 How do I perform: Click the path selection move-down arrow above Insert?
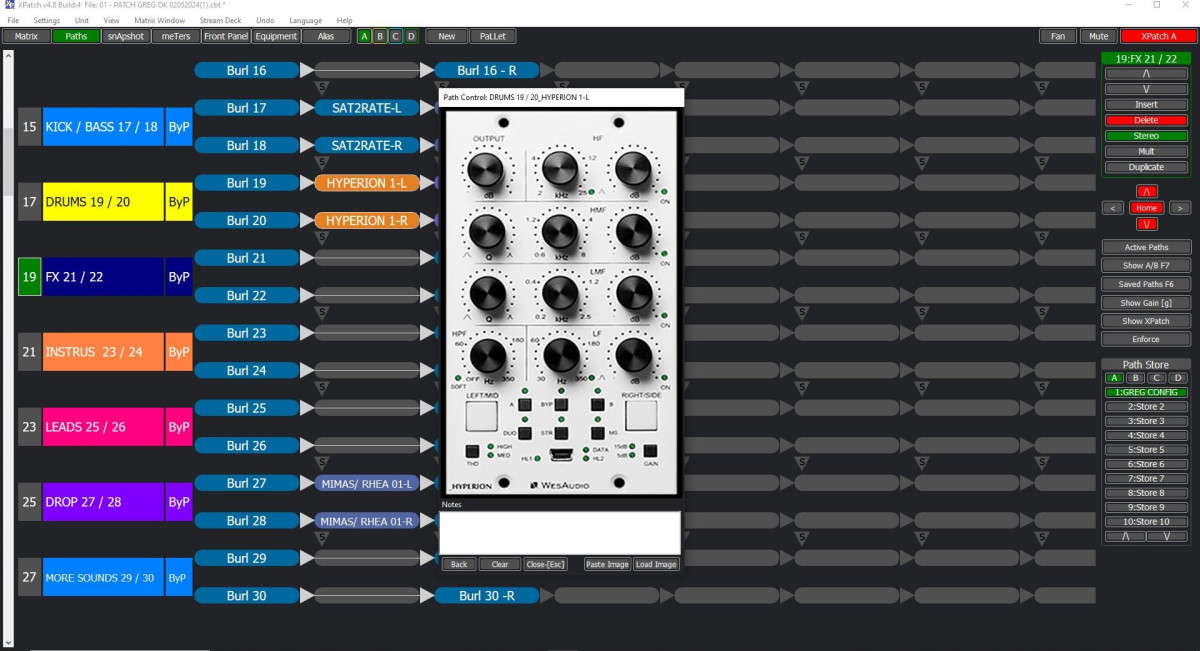pyautogui.click(x=1146, y=89)
